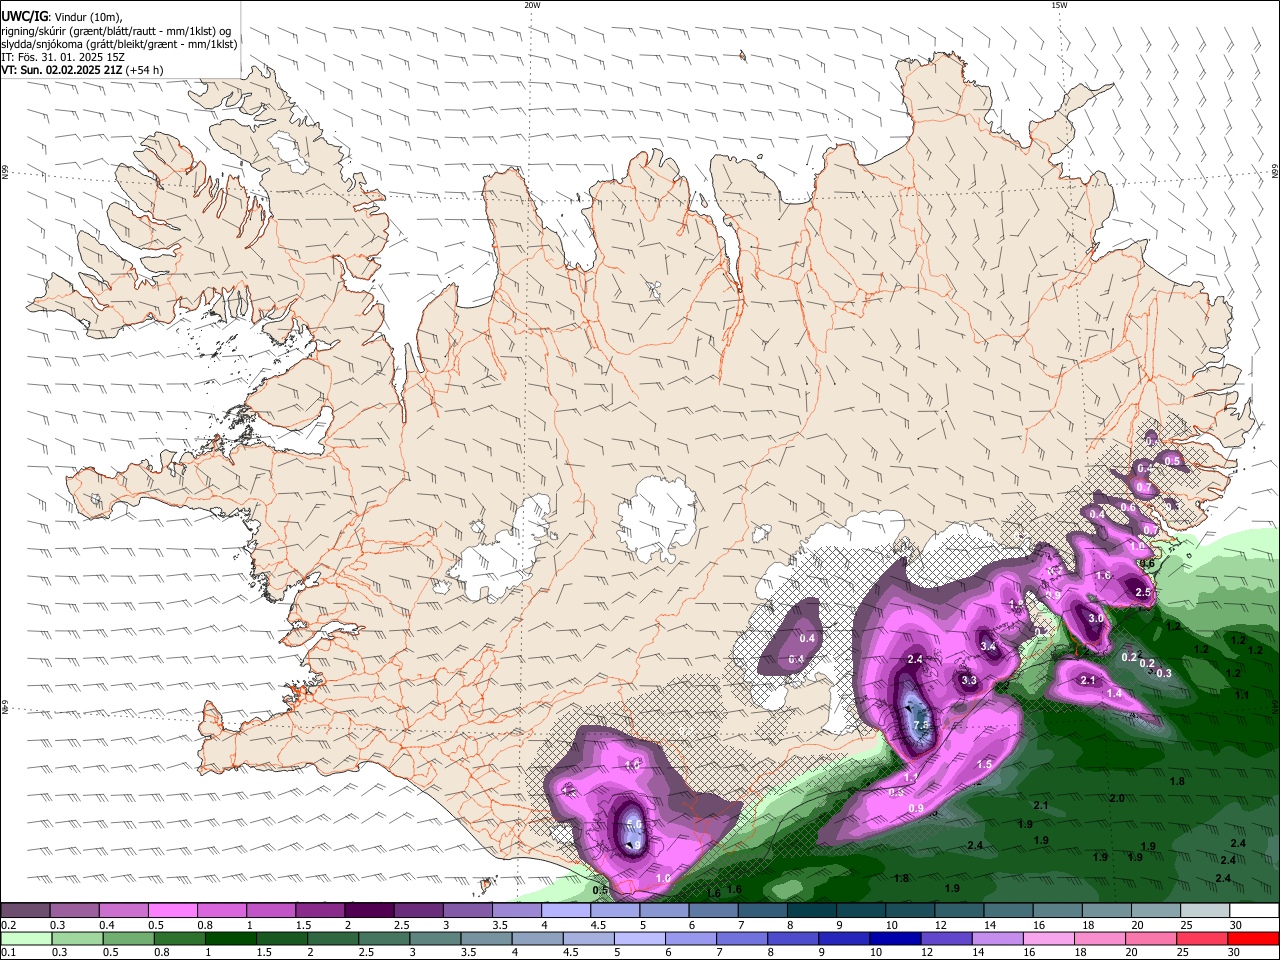Select the white '1.4' value offshore

(x=1113, y=693)
